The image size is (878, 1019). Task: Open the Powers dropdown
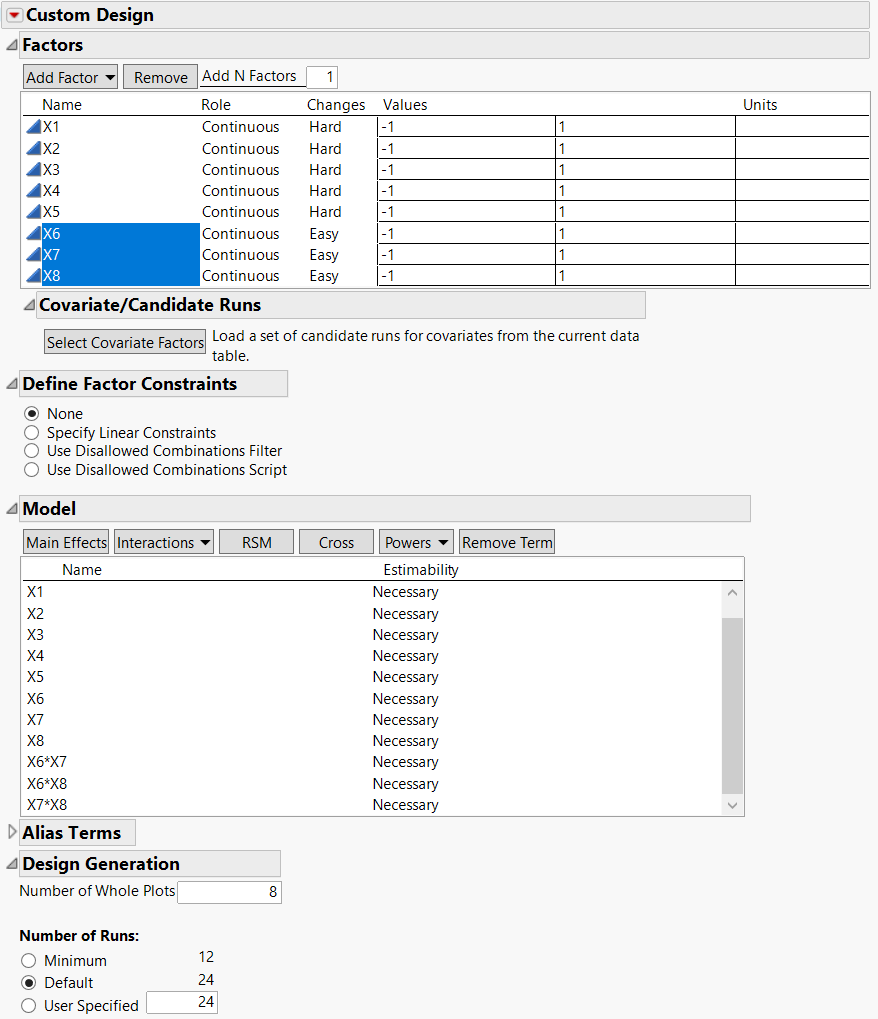(x=416, y=541)
